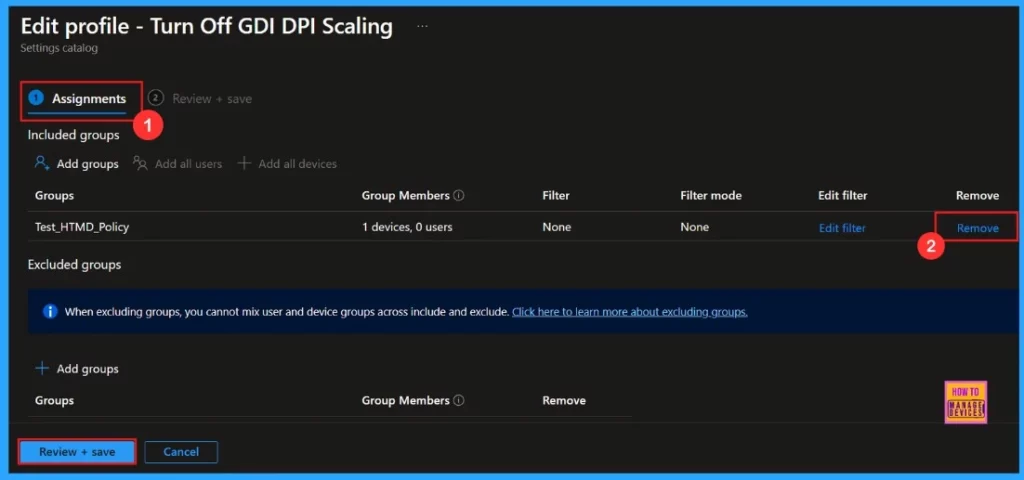Screen dimensions: 1024x480
Task: Click the Add all users people icon
Action: pyautogui.click(x=140, y=163)
